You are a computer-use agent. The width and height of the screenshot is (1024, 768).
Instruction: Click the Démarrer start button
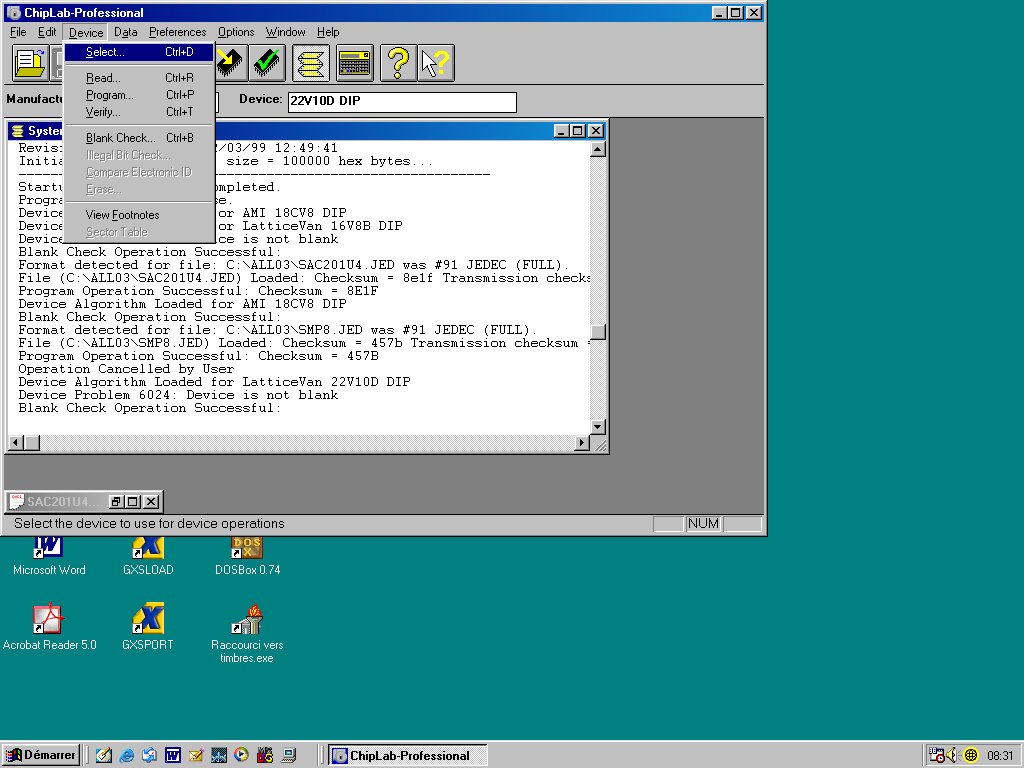click(x=41, y=755)
